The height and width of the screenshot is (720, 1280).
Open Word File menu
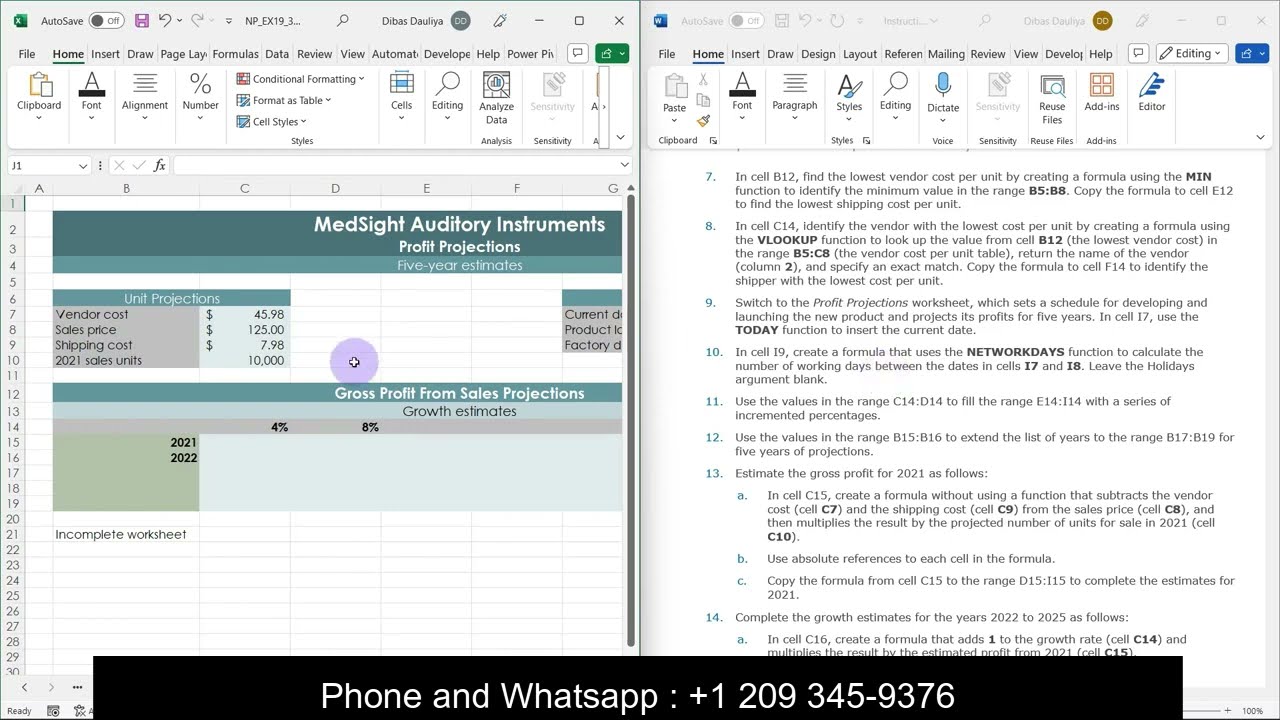coord(667,54)
